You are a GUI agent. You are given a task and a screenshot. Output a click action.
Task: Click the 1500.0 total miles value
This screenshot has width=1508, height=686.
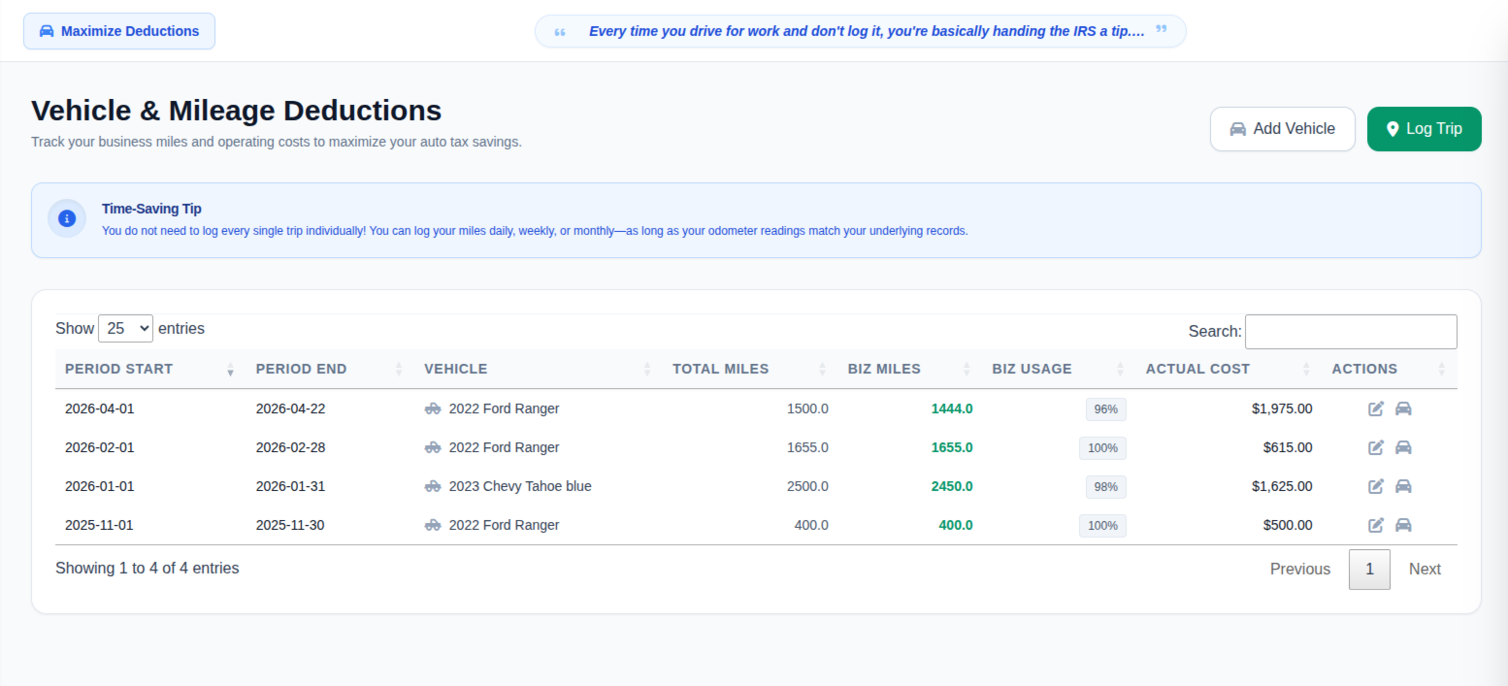(808, 408)
